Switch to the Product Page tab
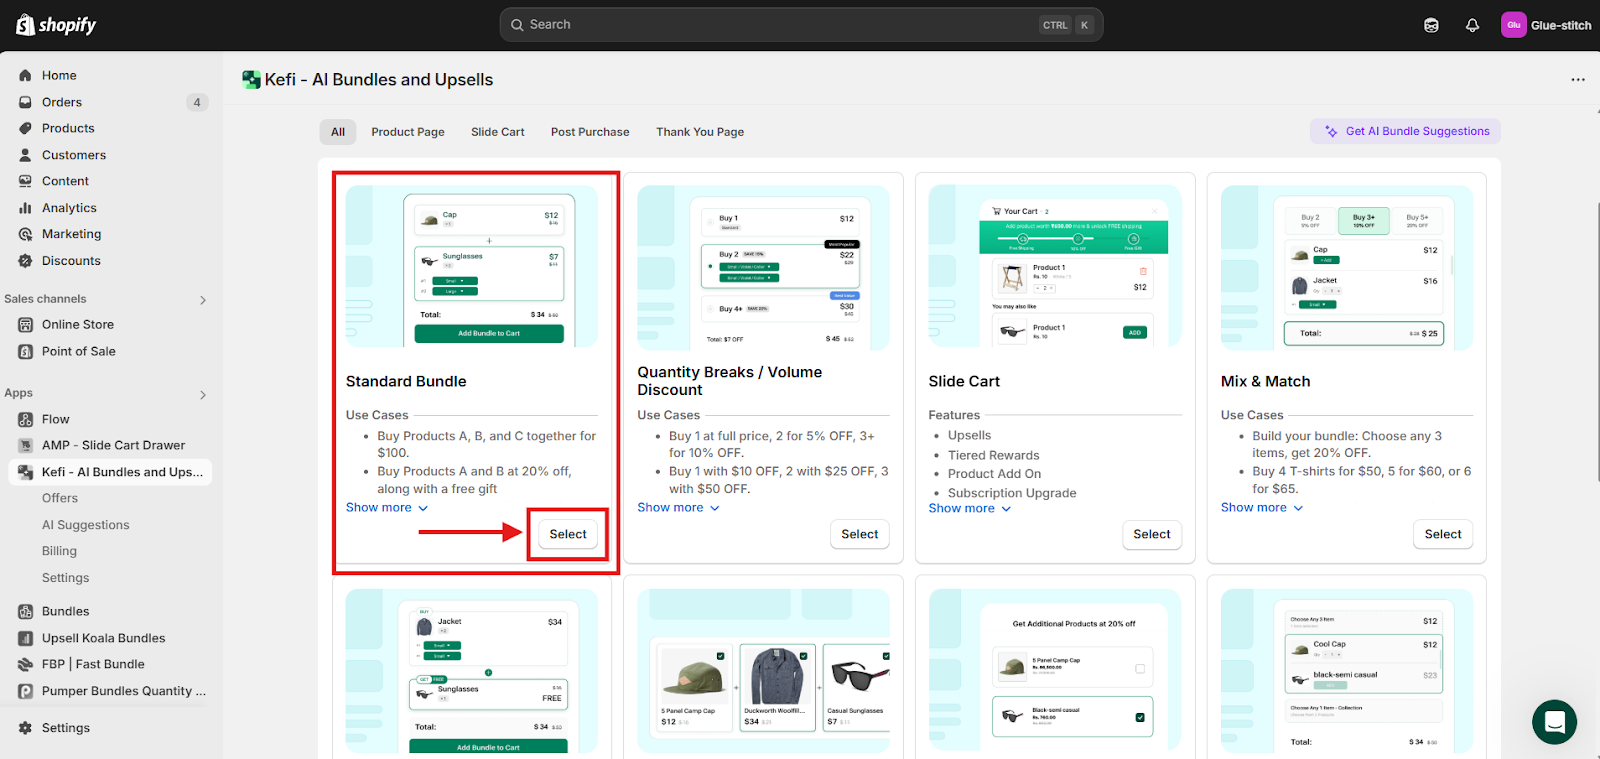1600x759 pixels. click(408, 132)
